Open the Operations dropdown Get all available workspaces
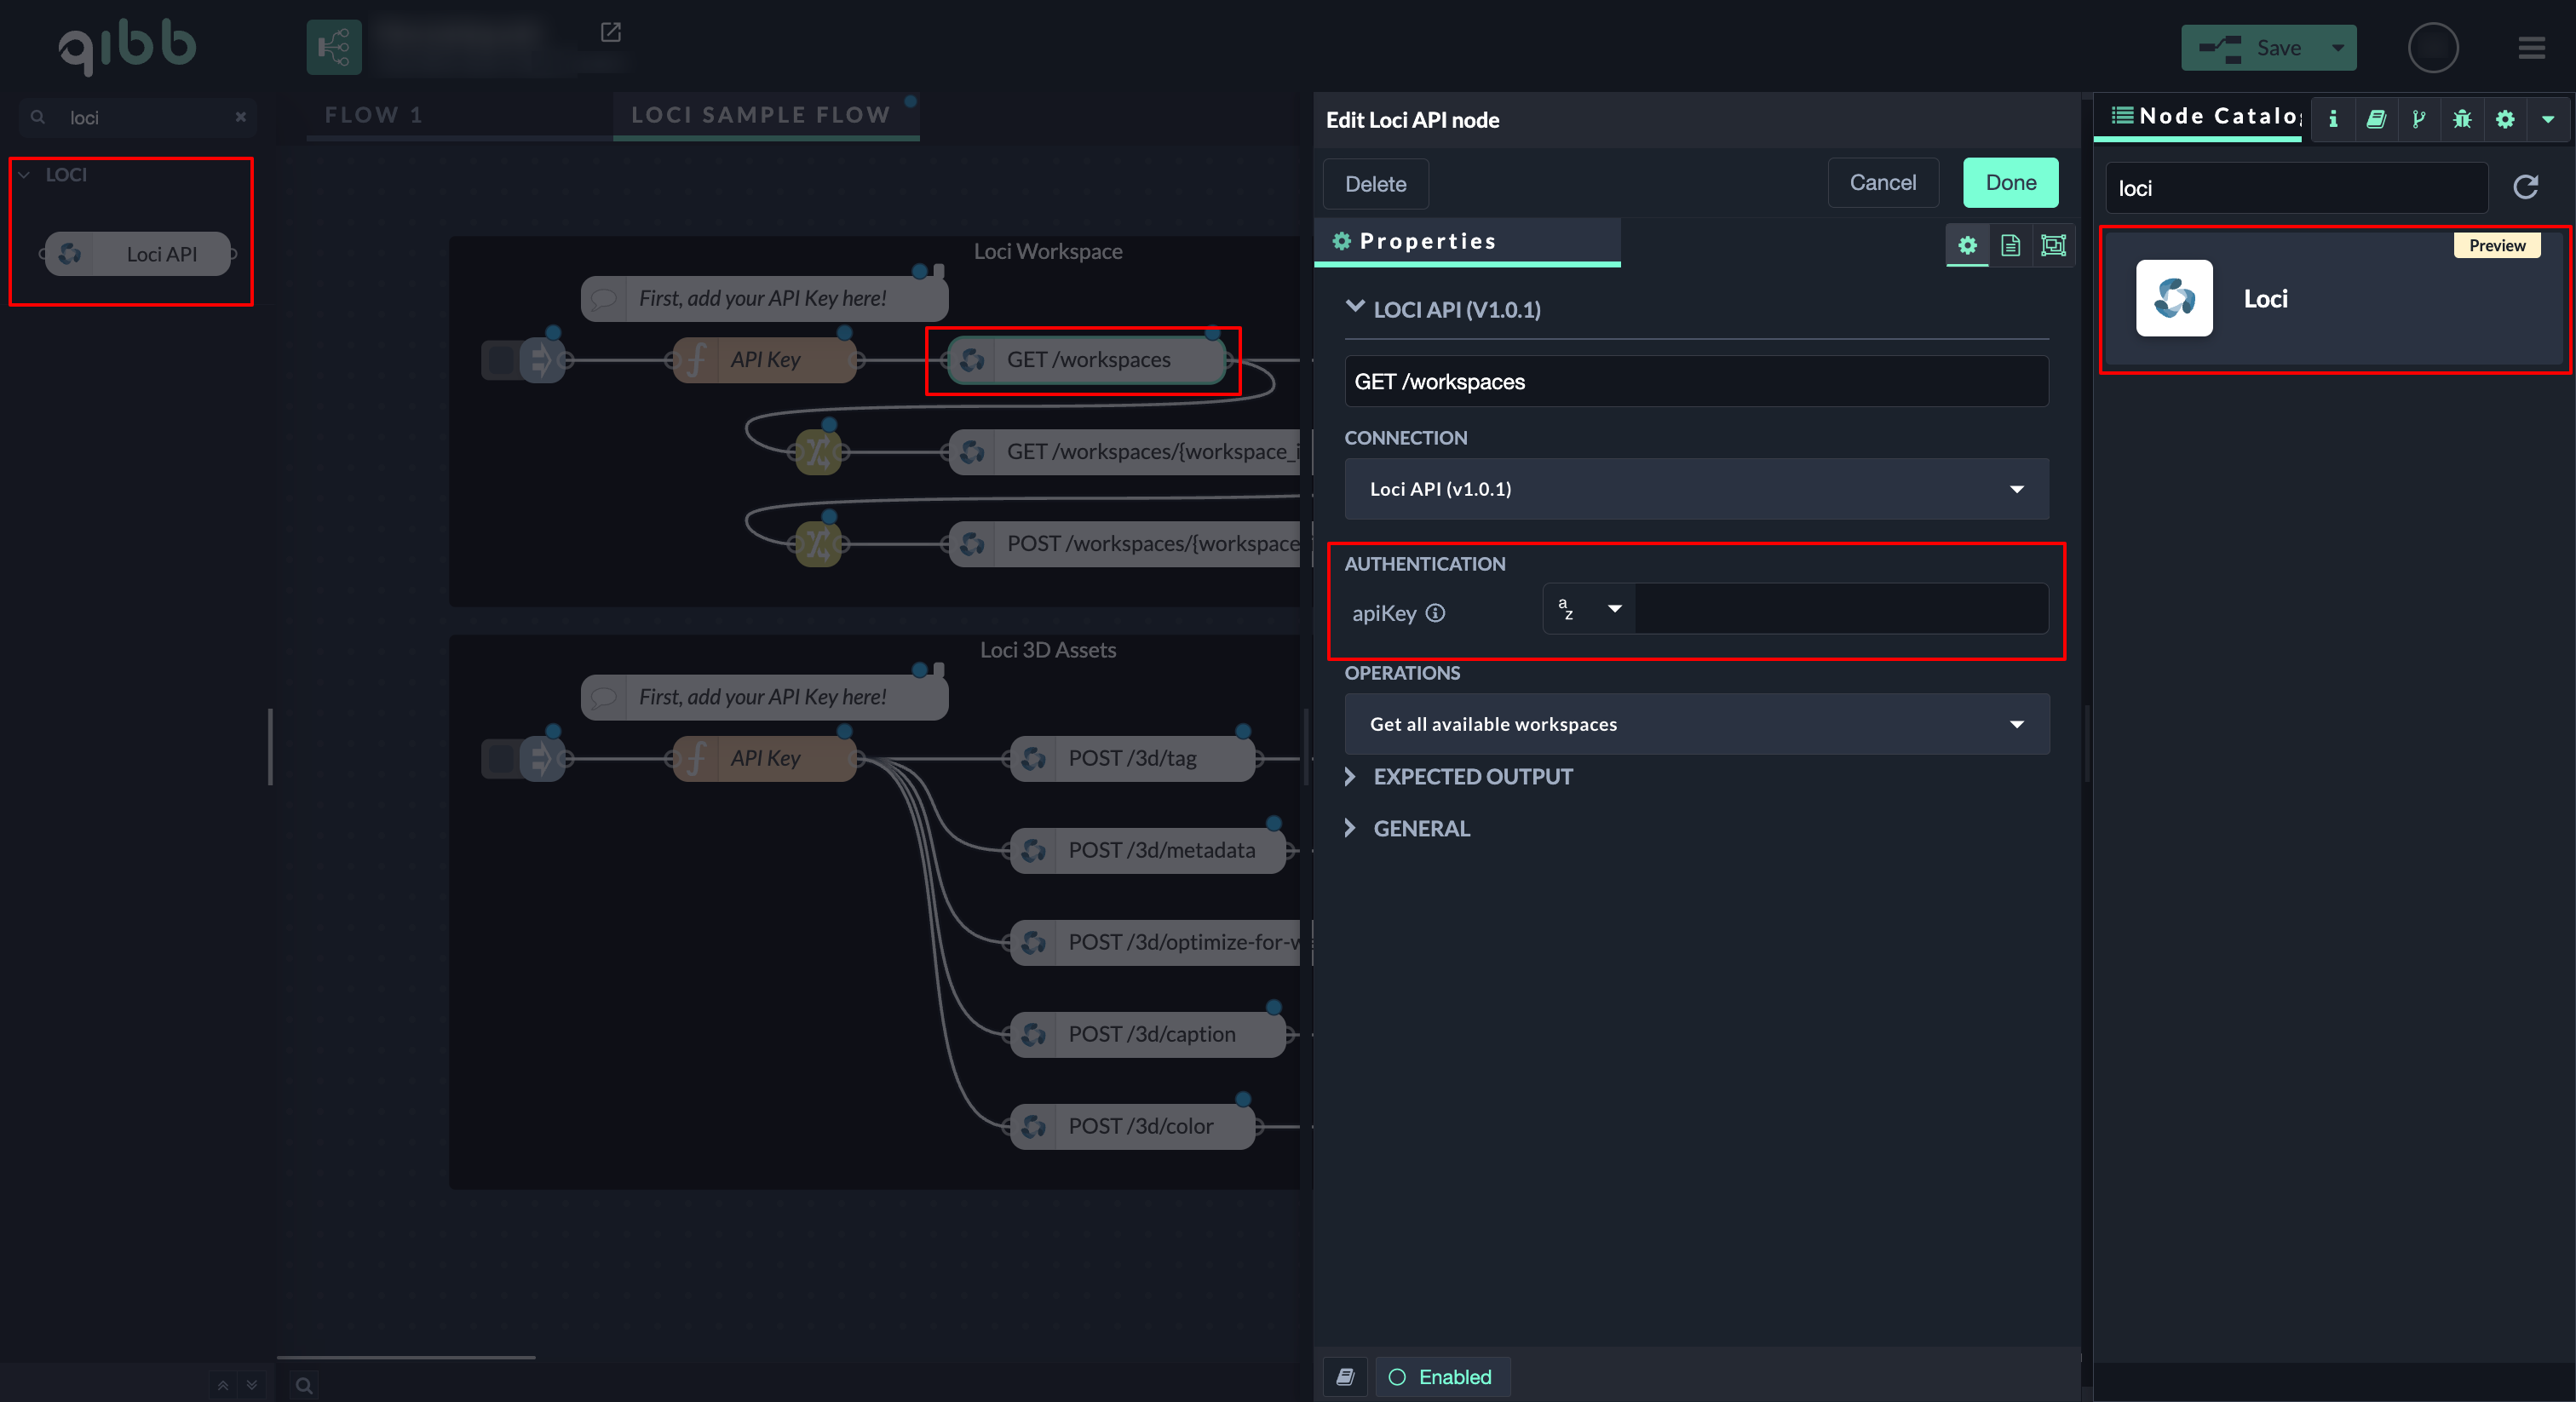Screen dimensions: 2576x1402 (1696, 724)
